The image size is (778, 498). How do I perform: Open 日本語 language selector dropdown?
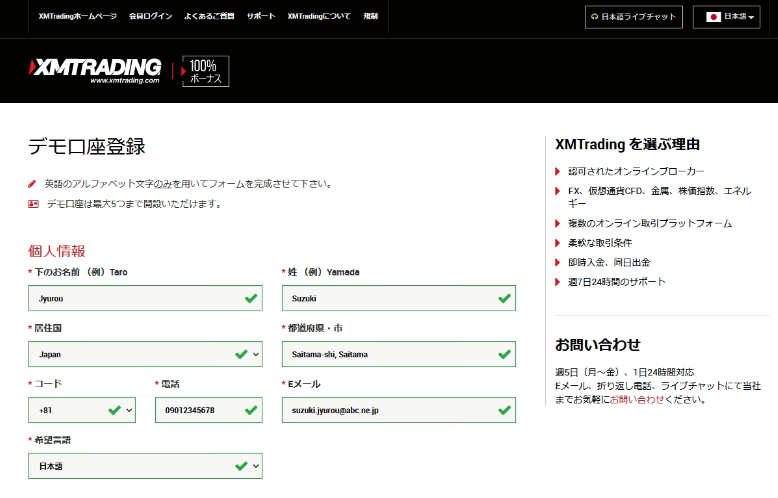(726, 17)
